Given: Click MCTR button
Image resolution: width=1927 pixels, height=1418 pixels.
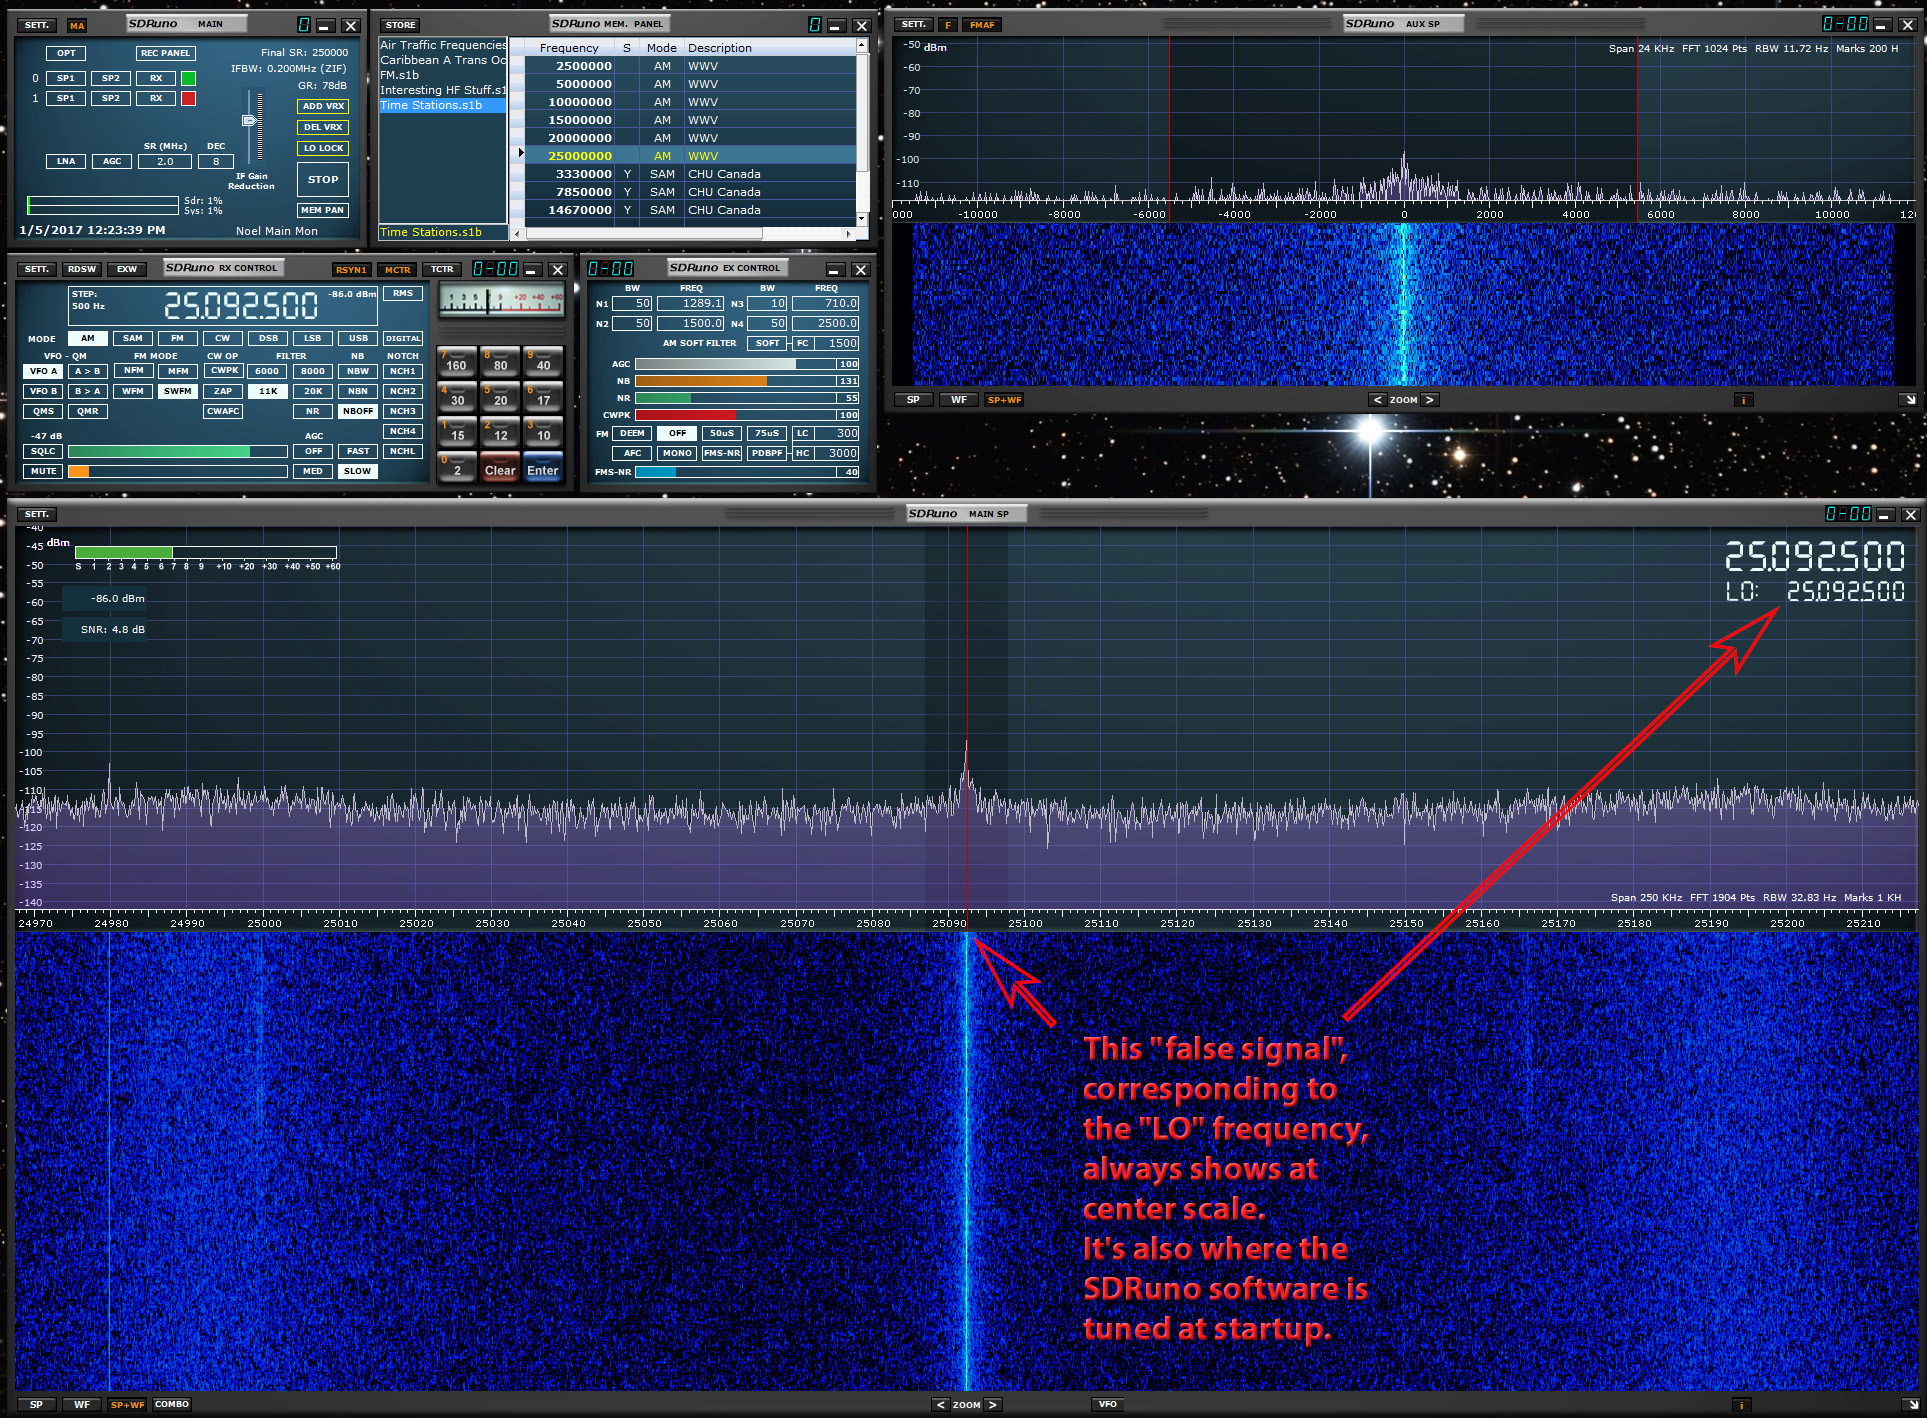Looking at the screenshot, I should click(397, 270).
